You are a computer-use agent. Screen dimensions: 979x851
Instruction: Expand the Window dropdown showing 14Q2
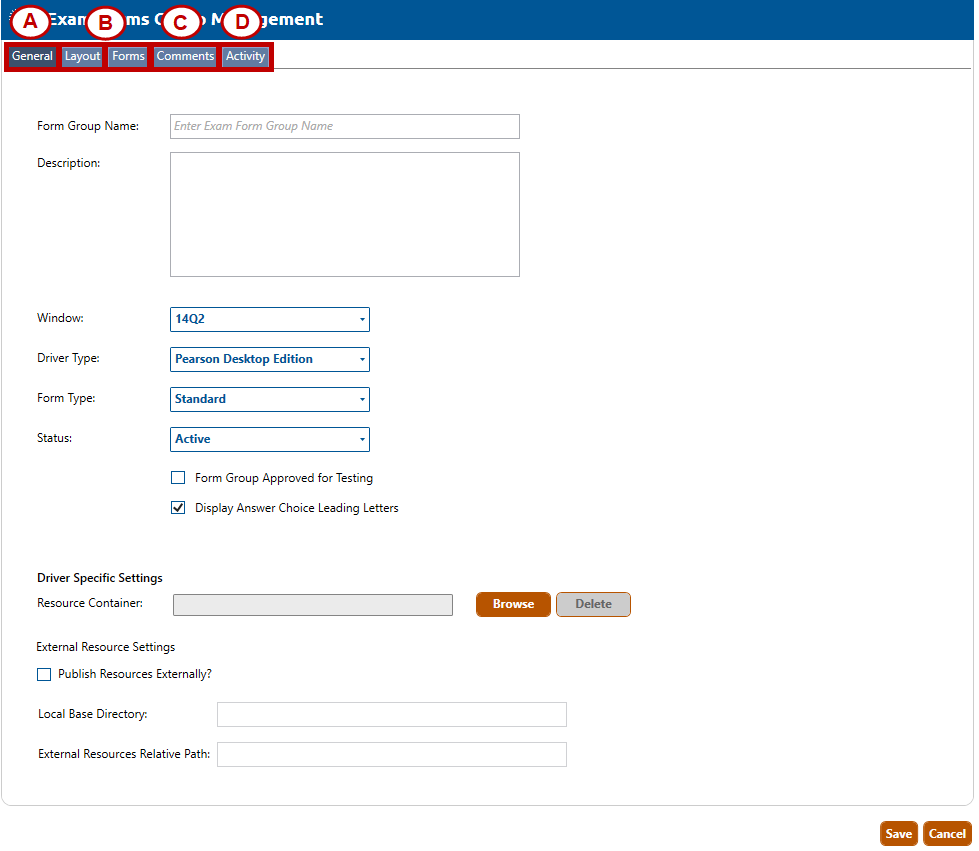point(270,319)
